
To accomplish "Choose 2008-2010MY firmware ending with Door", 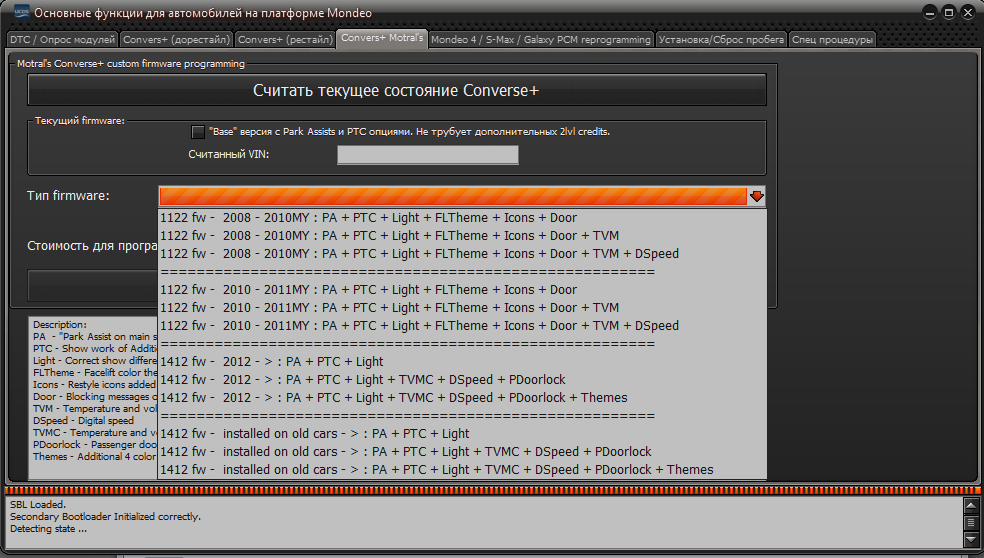I will click(x=462, y=218).
